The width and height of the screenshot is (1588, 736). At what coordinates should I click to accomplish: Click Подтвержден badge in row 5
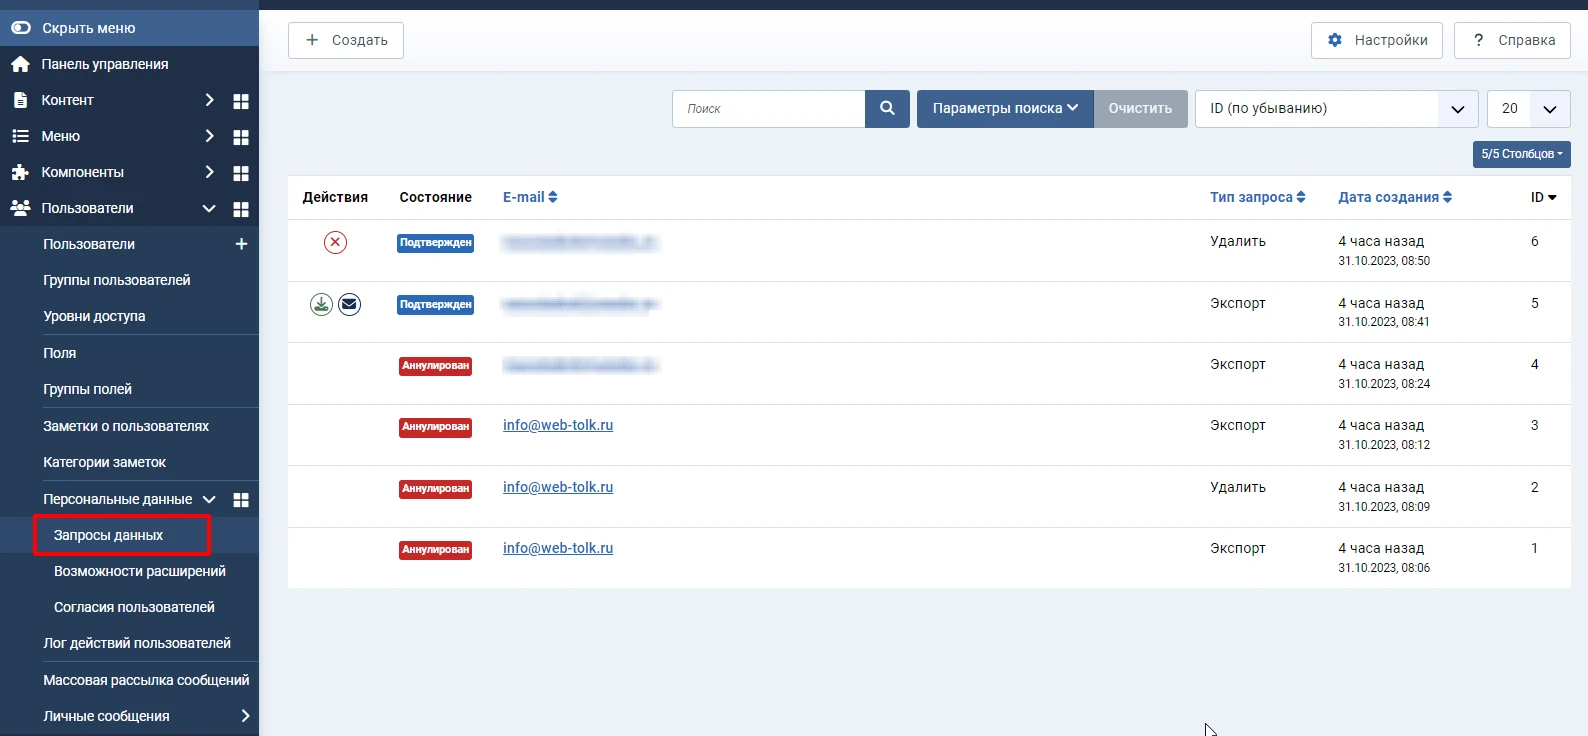pyautogui.click(x=435, y=305)
